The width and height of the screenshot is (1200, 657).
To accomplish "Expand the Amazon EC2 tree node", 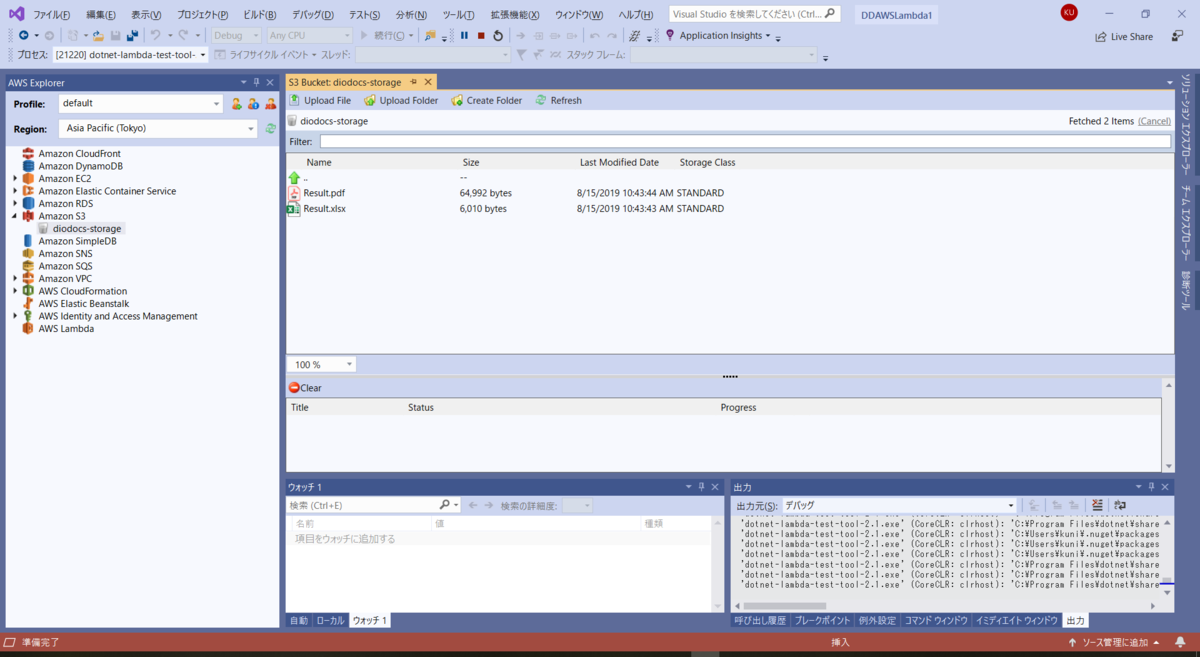I will pos(15,179).
